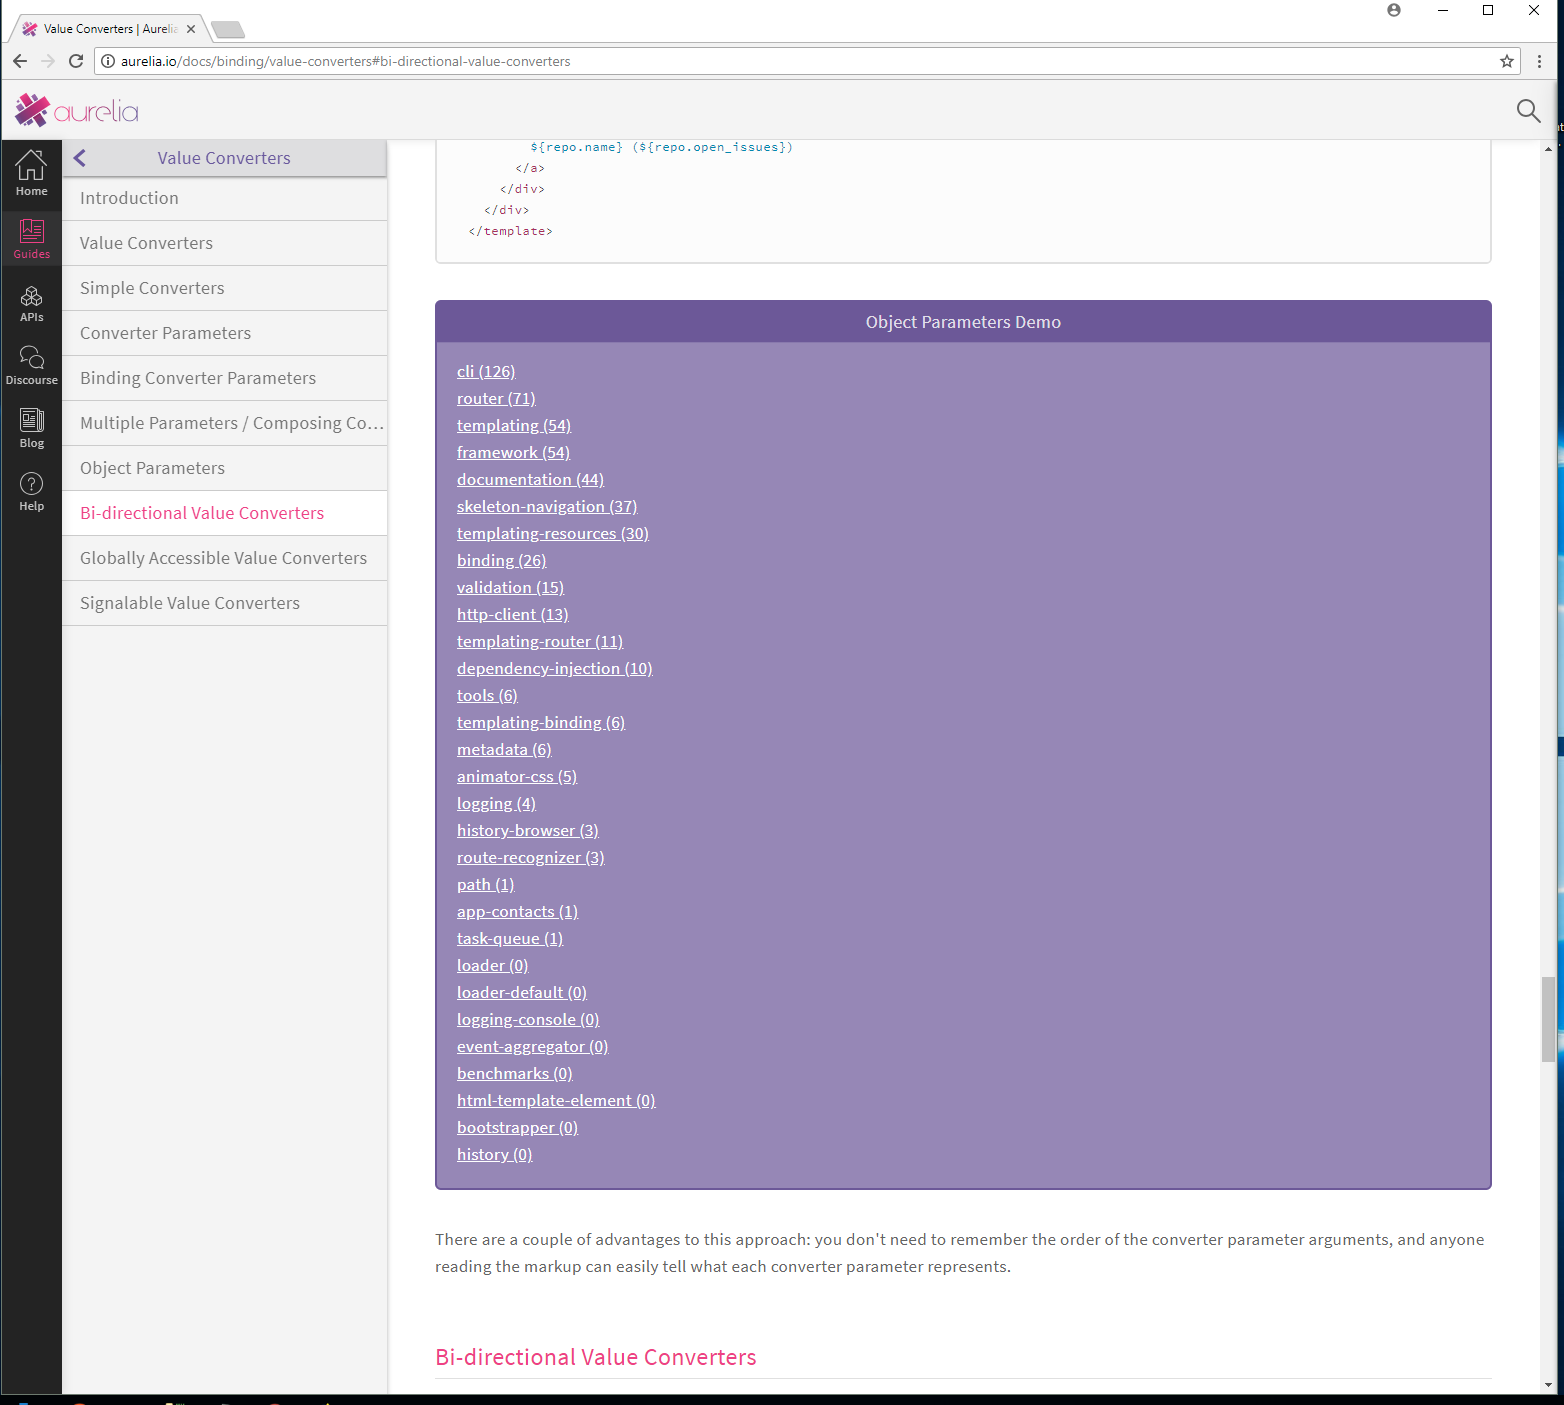Click the address bar URL
This screenshot has width=1564, height=1405.
click(x=345, y=61)
